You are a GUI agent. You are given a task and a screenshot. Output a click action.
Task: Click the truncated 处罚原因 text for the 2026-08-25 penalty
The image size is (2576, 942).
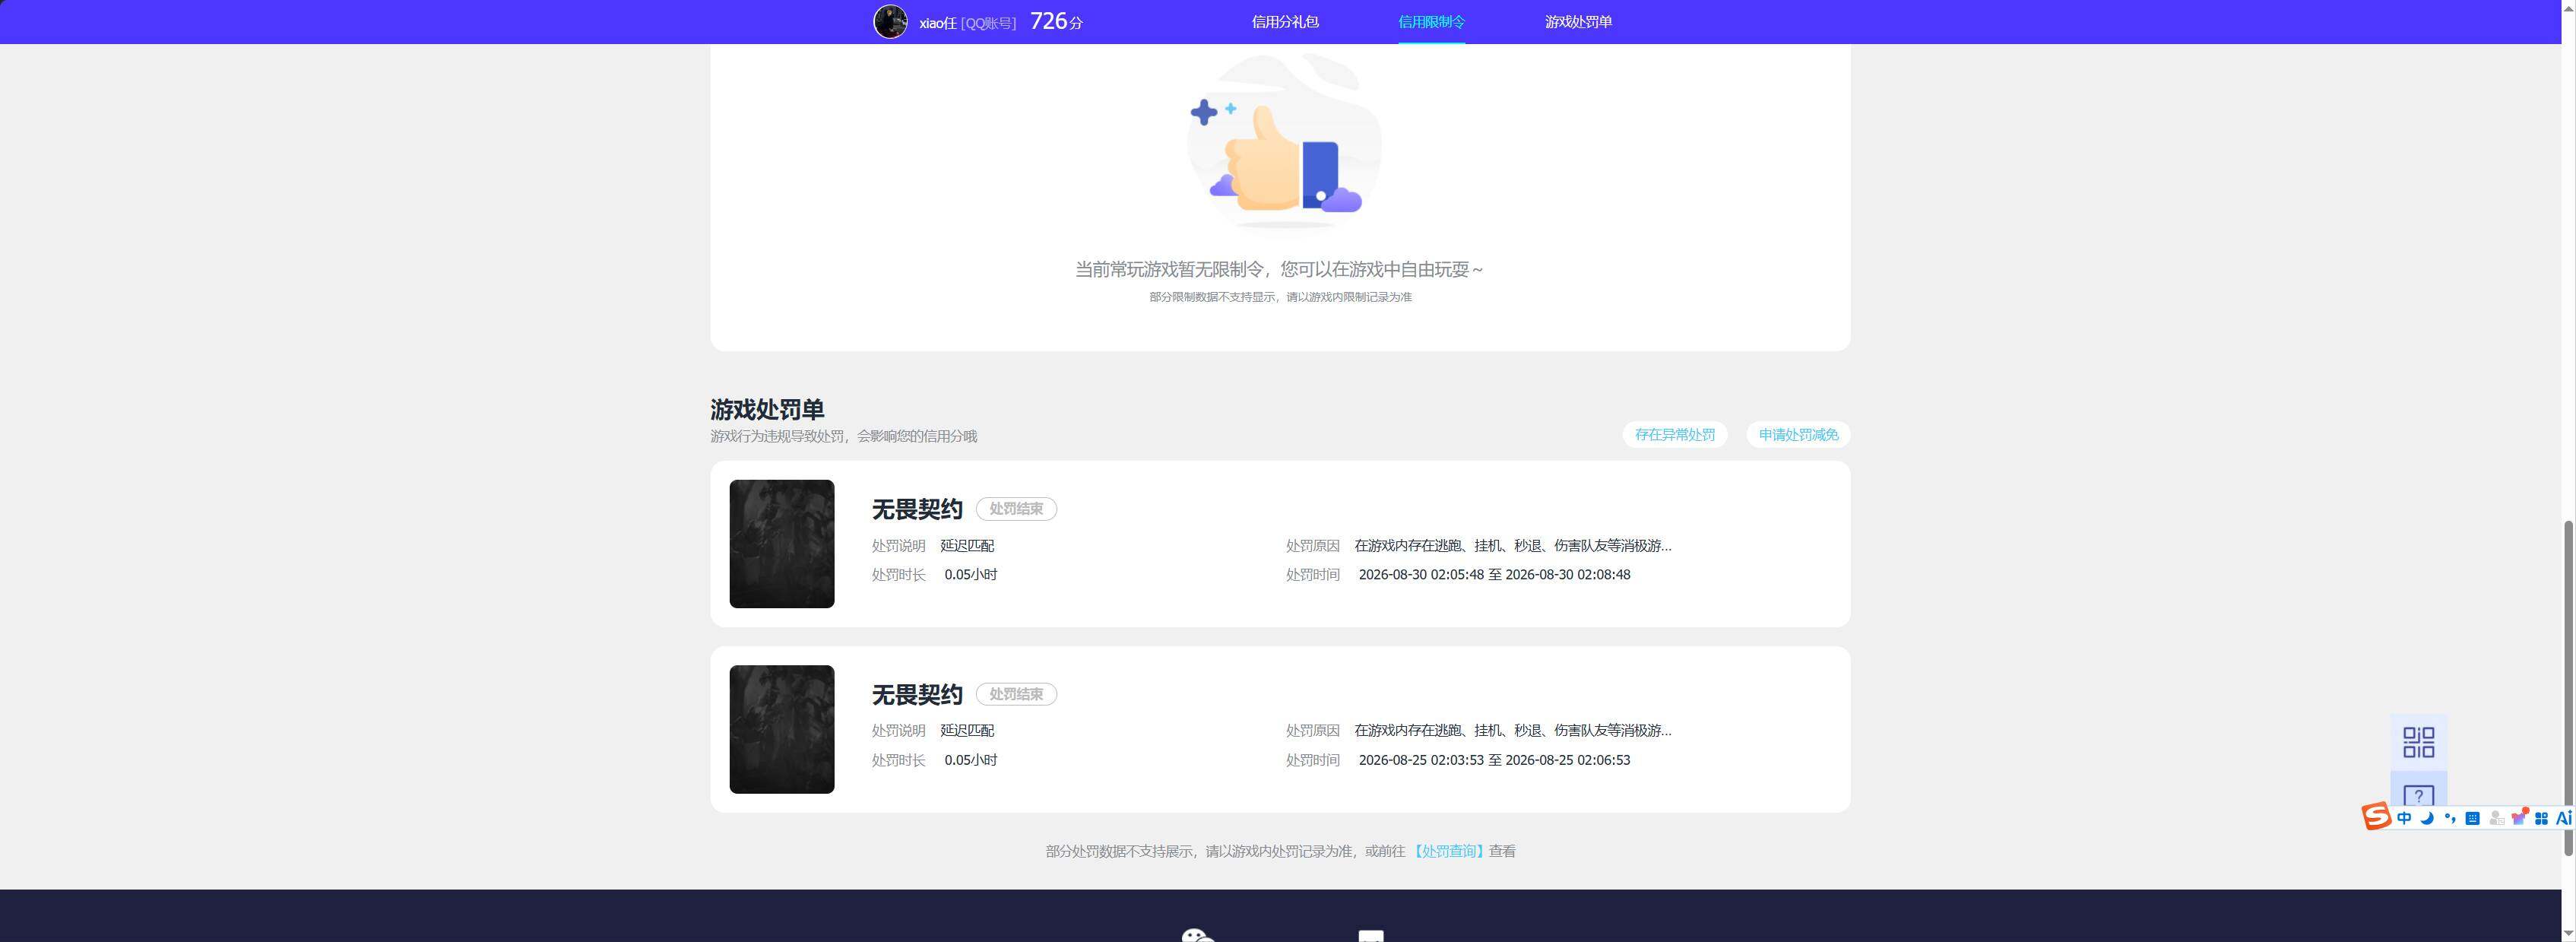click(x=1512, y=731)
